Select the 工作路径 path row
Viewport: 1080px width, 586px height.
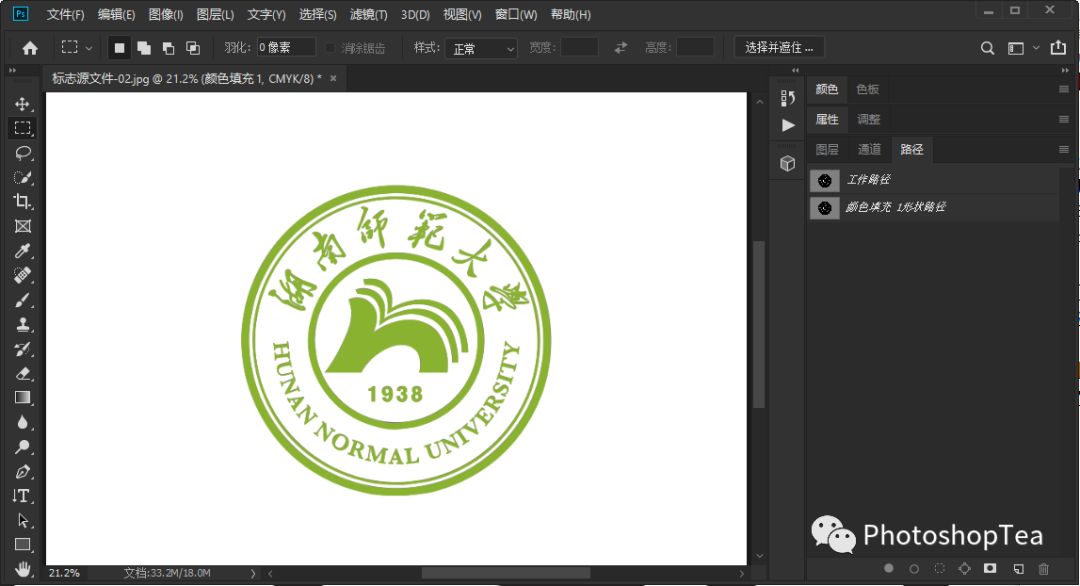[934, 180]
